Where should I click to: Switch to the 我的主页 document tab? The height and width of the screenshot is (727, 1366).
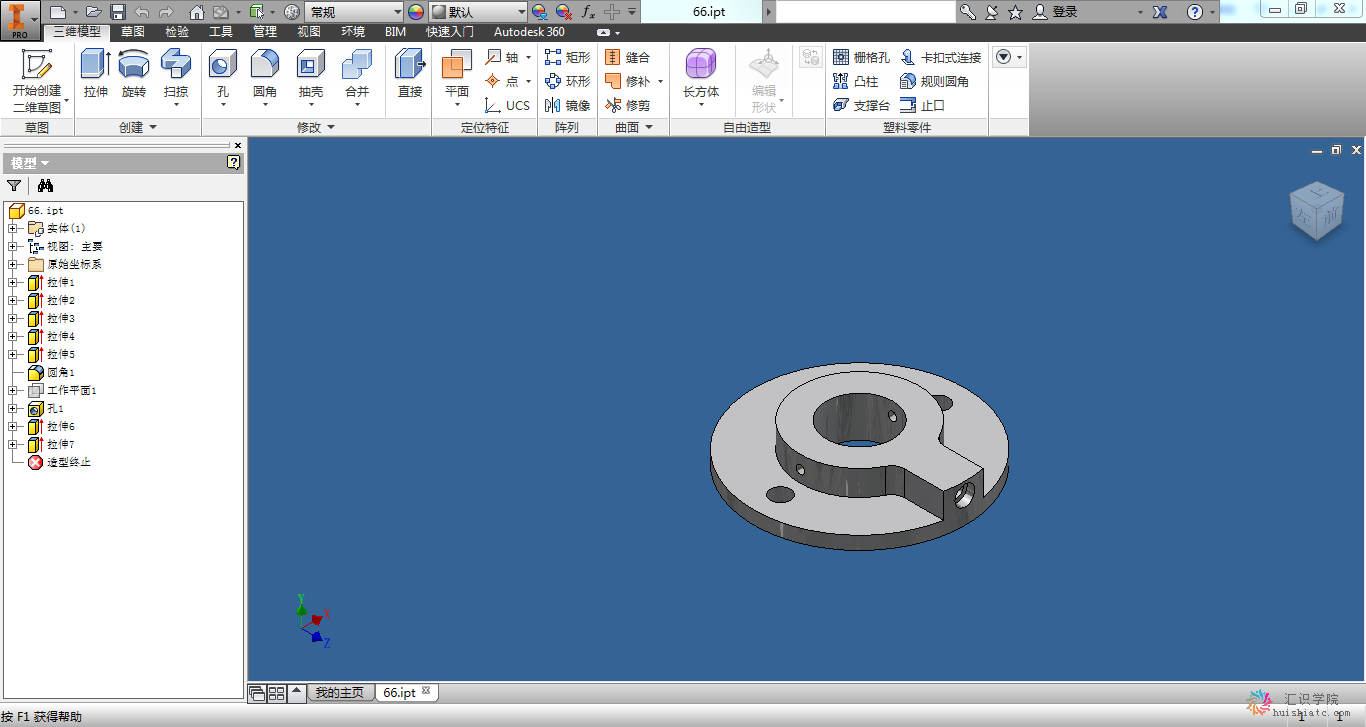pos(340,692)
